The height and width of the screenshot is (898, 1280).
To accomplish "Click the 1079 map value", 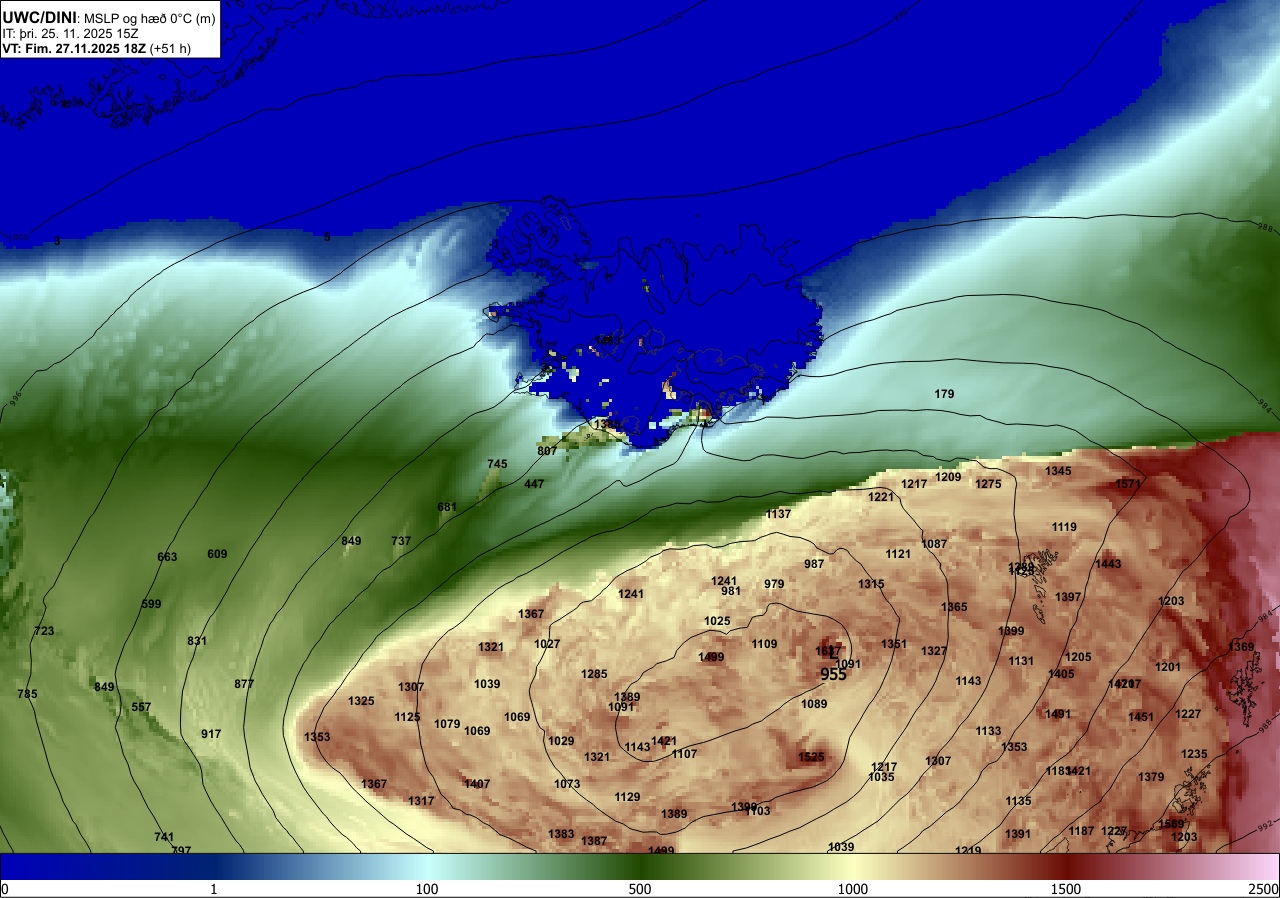I will pos(447,724).
